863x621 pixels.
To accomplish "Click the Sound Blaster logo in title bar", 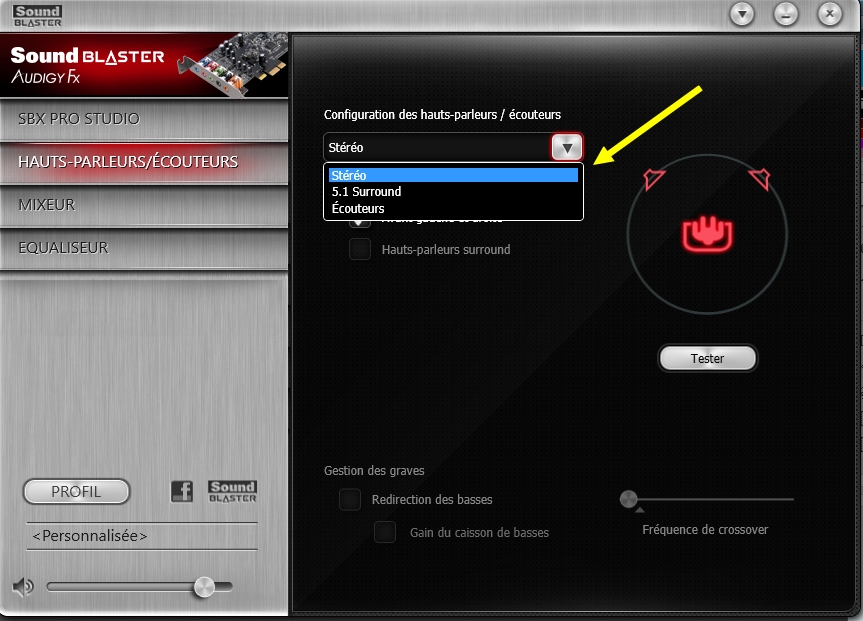I will (x=37, y=17).
